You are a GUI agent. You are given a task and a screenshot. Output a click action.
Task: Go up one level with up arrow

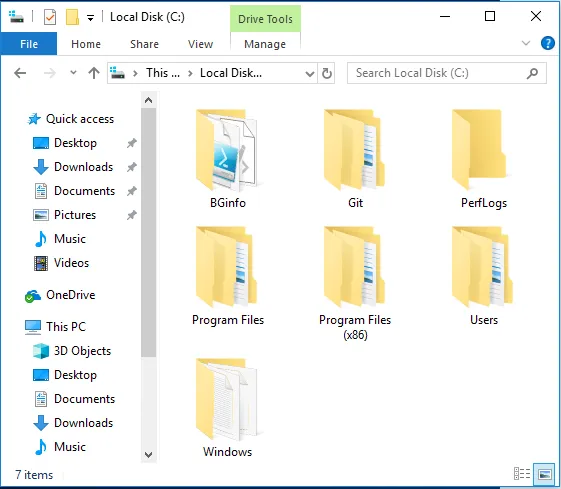pos(94,73)
